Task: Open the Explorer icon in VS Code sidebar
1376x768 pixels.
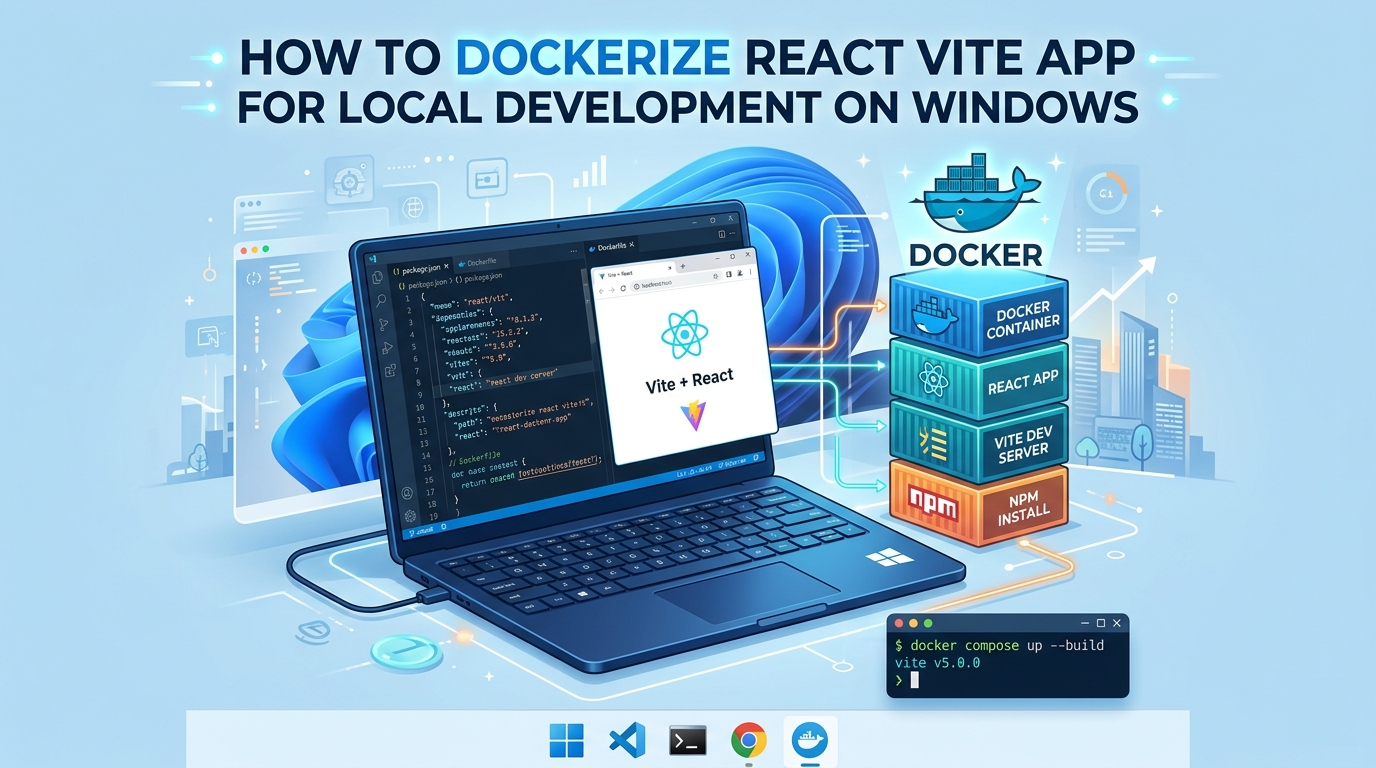Action: [x=378, y=277]
